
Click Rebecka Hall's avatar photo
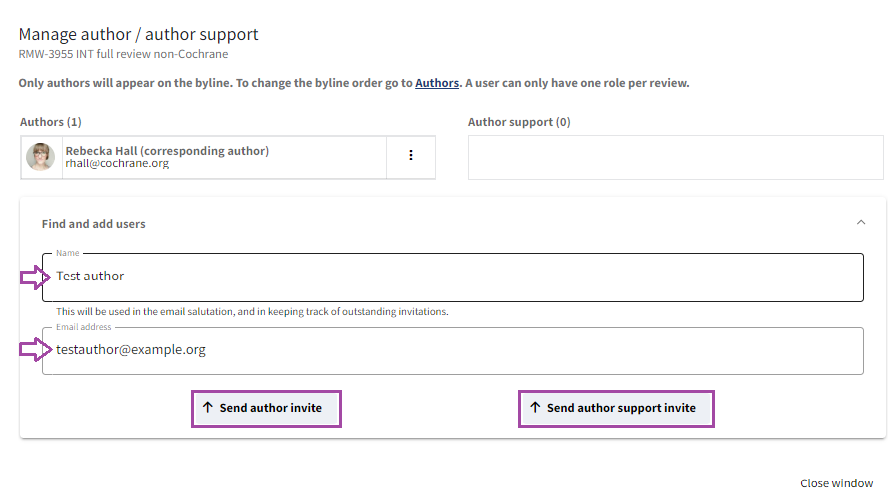[41, 157]
